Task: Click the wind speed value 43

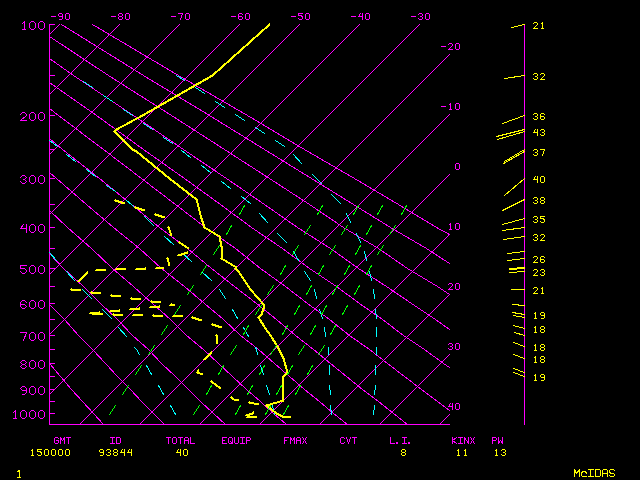Action: [538, 133]
